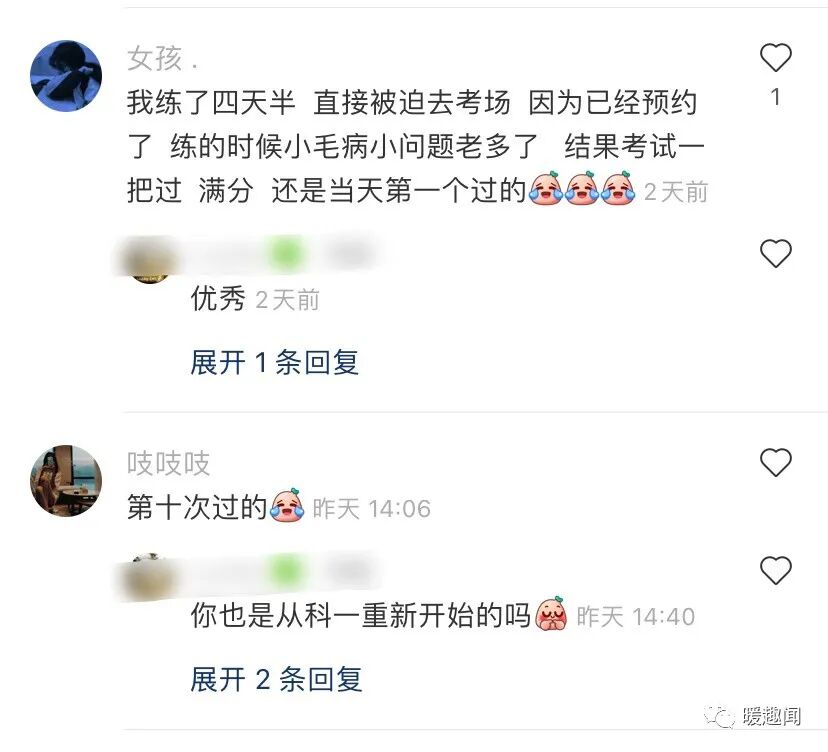Screen dimensions: 828x752
Task: Expand 展开 2 条回复 replies
Action: click(x=276, y=679)
